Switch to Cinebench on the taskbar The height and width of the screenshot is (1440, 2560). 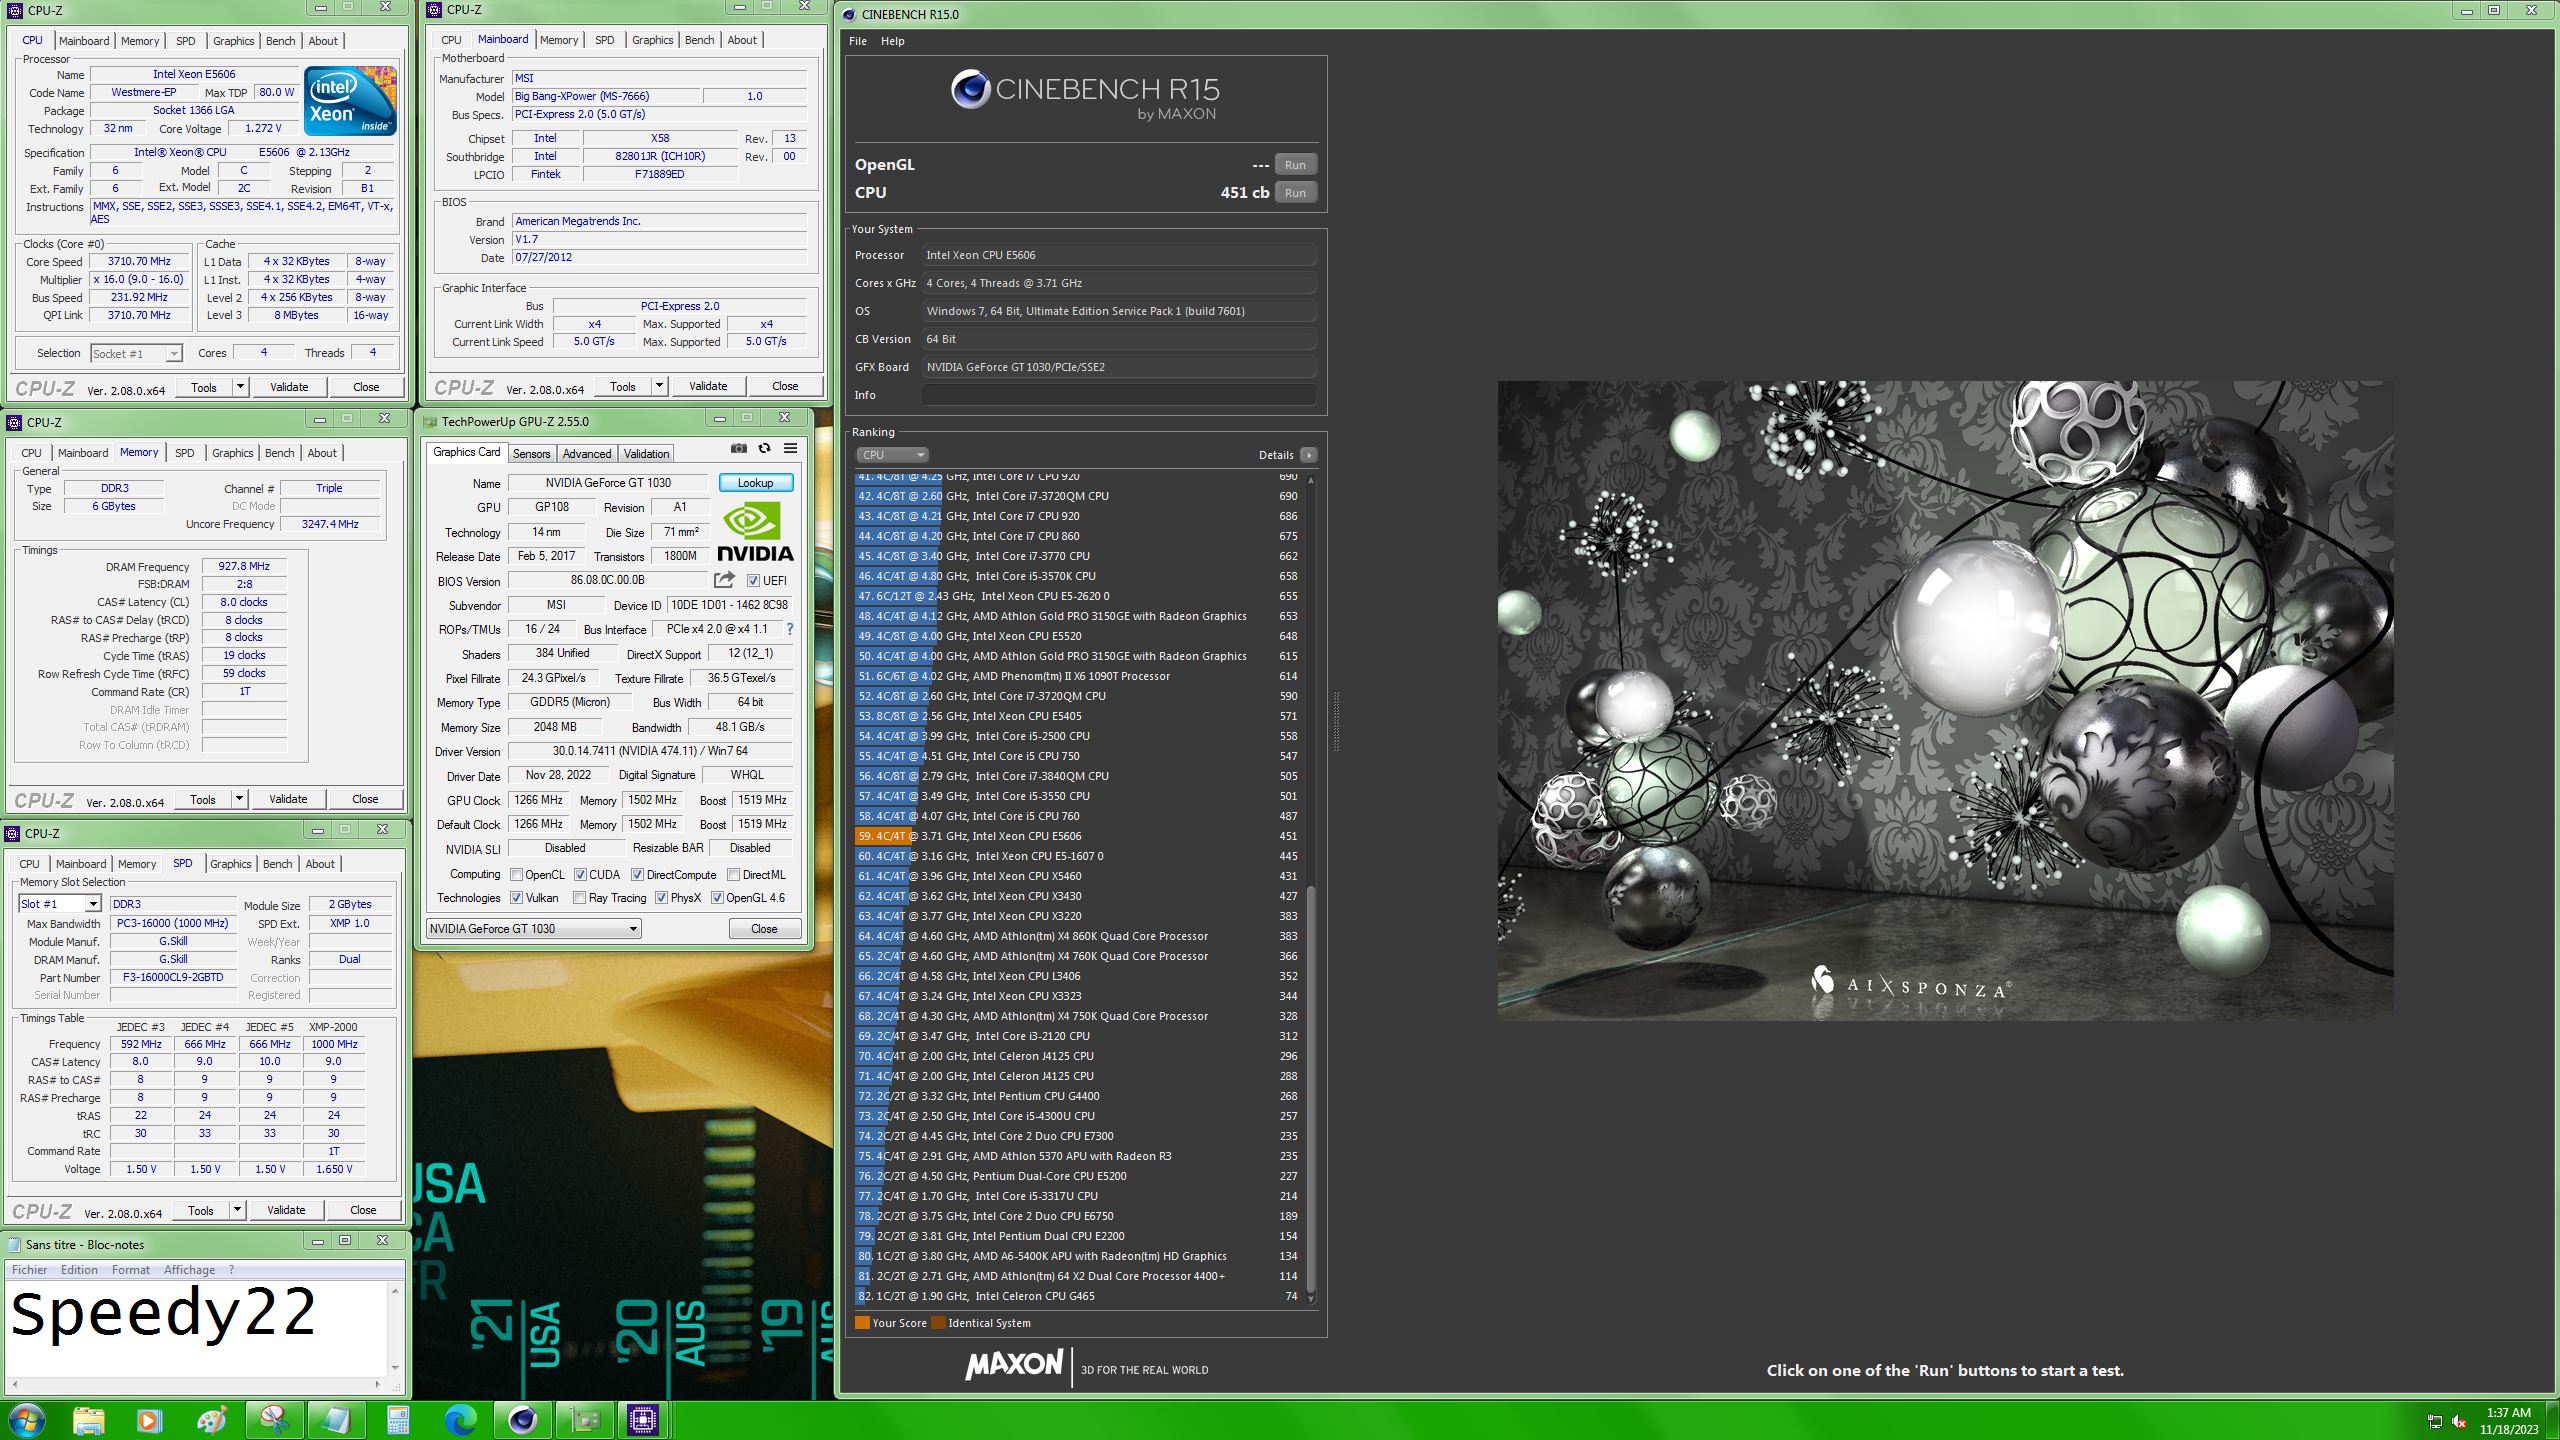(522, 1420)
